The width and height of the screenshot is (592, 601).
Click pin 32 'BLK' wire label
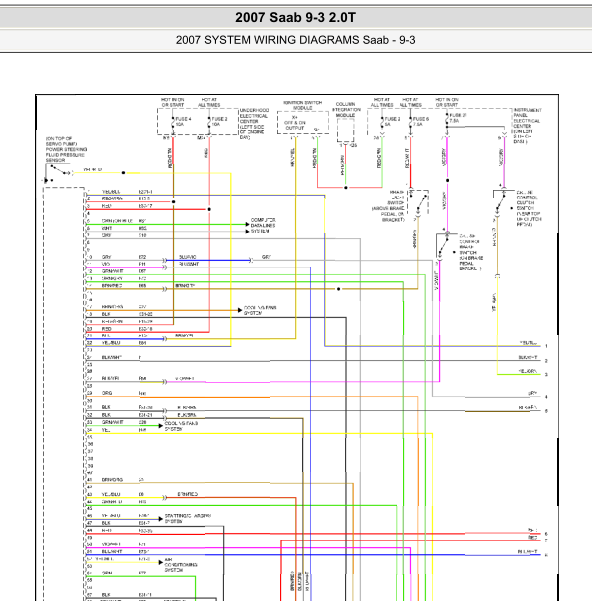106,415
